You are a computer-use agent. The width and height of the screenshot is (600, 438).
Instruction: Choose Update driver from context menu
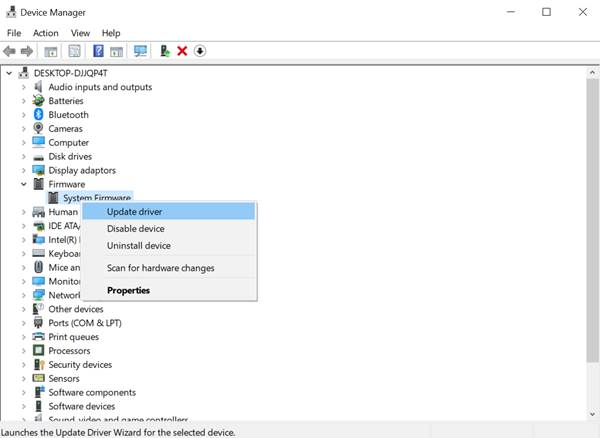pos(134,211)
